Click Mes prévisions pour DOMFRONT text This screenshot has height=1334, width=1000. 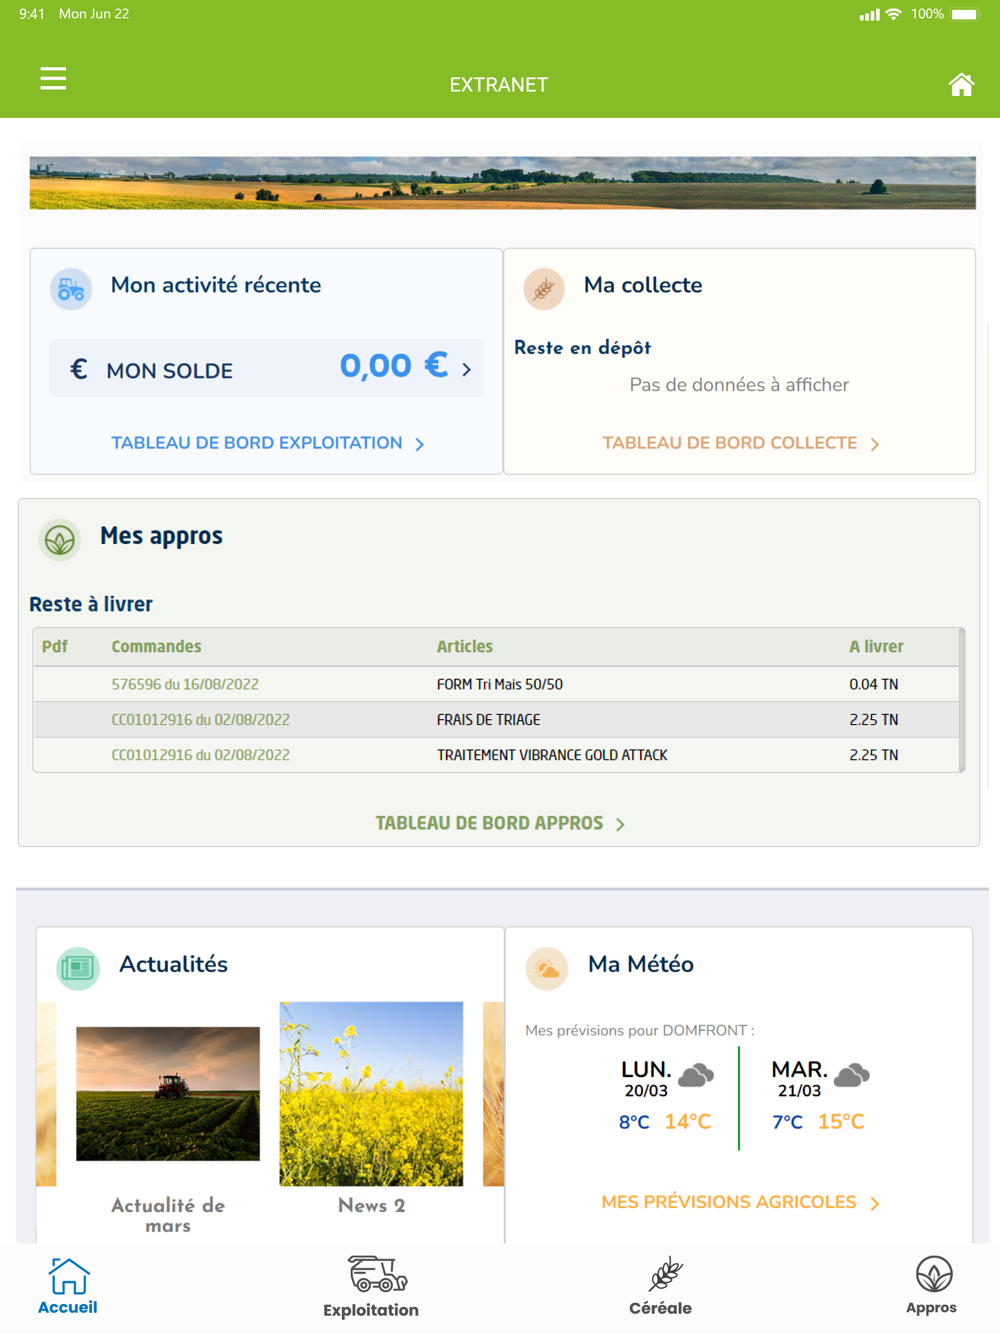coord(640,1030)
